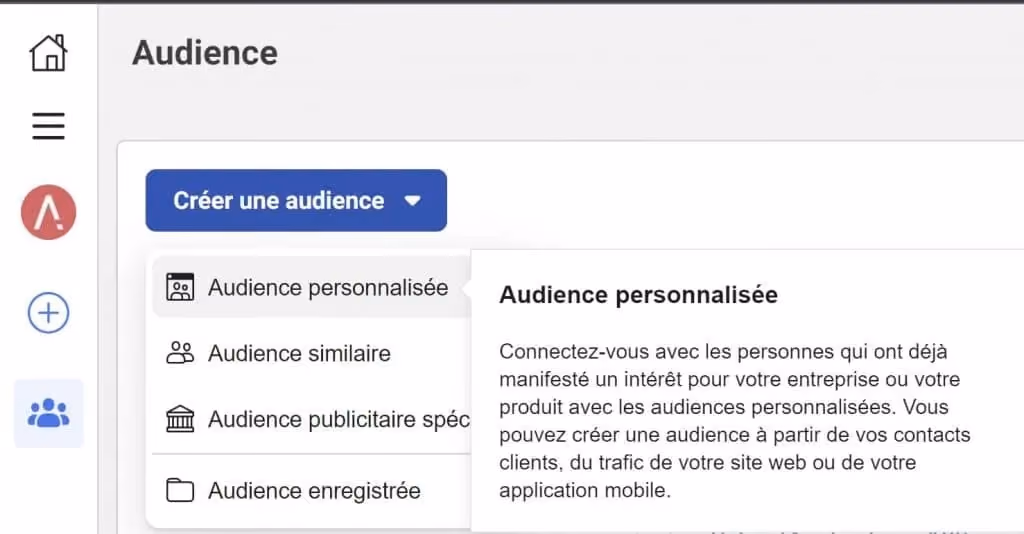Expand the Créer une audience dropdown arrow
This screenshot has width=1024, height=534.
tap(413, 200)
